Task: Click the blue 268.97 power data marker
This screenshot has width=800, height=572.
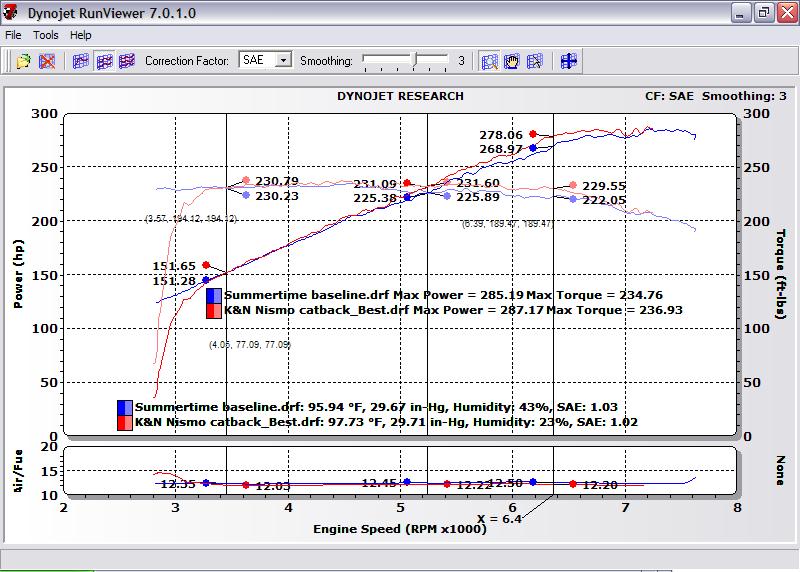Action: tap(533, 148)
